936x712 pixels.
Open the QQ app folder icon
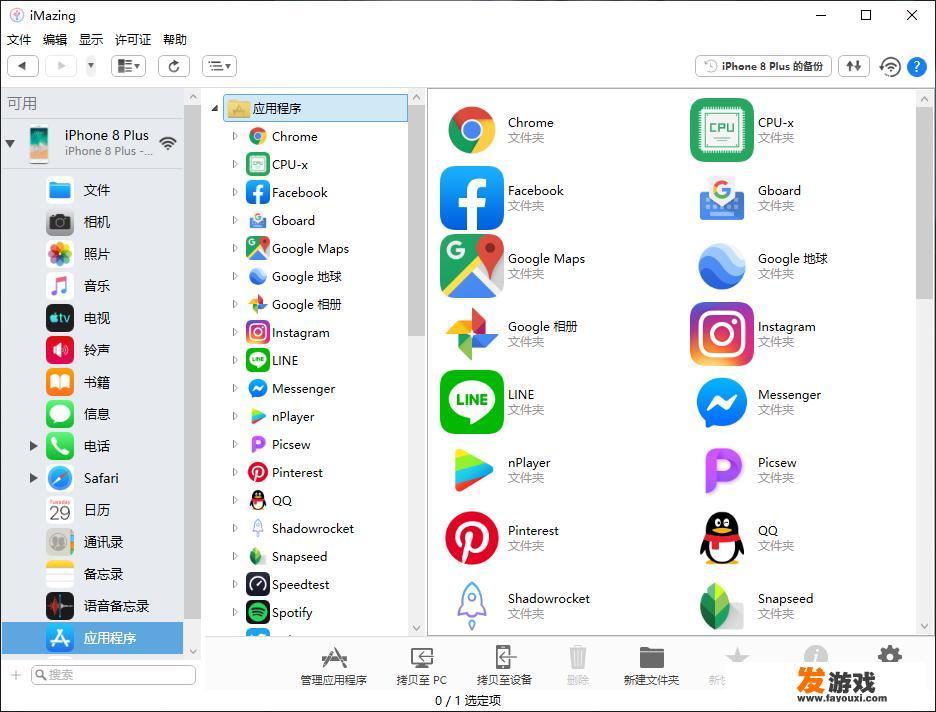(722, 538)
